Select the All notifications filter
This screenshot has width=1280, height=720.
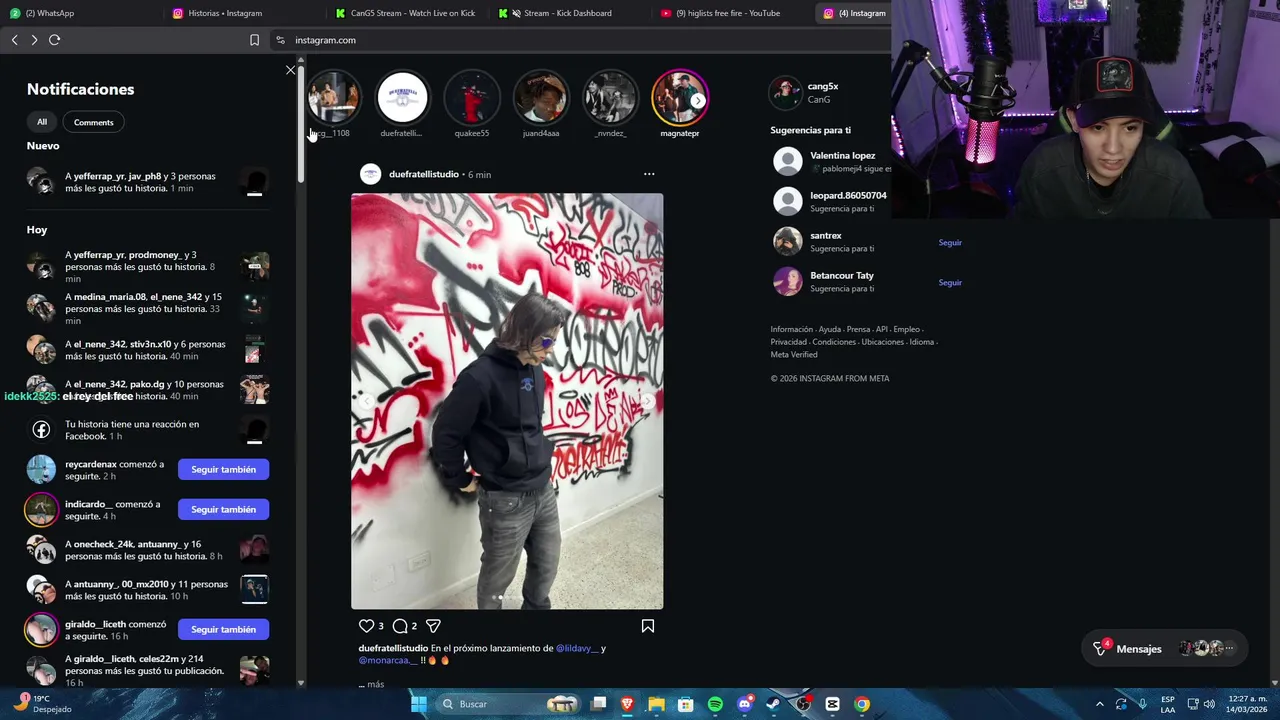tap(42, 122)
